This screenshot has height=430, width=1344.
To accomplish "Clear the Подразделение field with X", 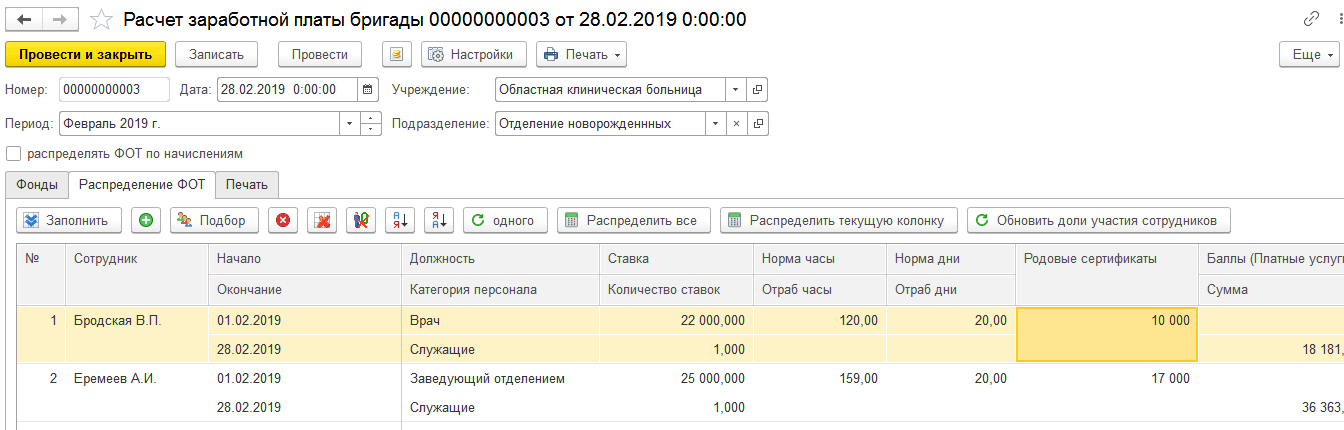I will click(x=736, y=124).
